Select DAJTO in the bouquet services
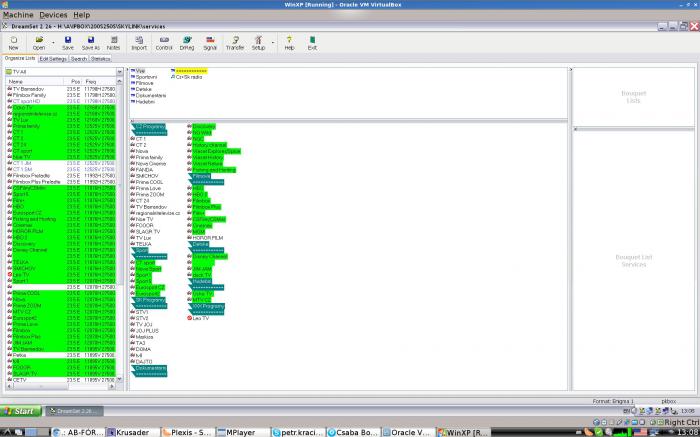Image resolution: width=700 pixels, height=437 pixels. click(x=144, y=362)
